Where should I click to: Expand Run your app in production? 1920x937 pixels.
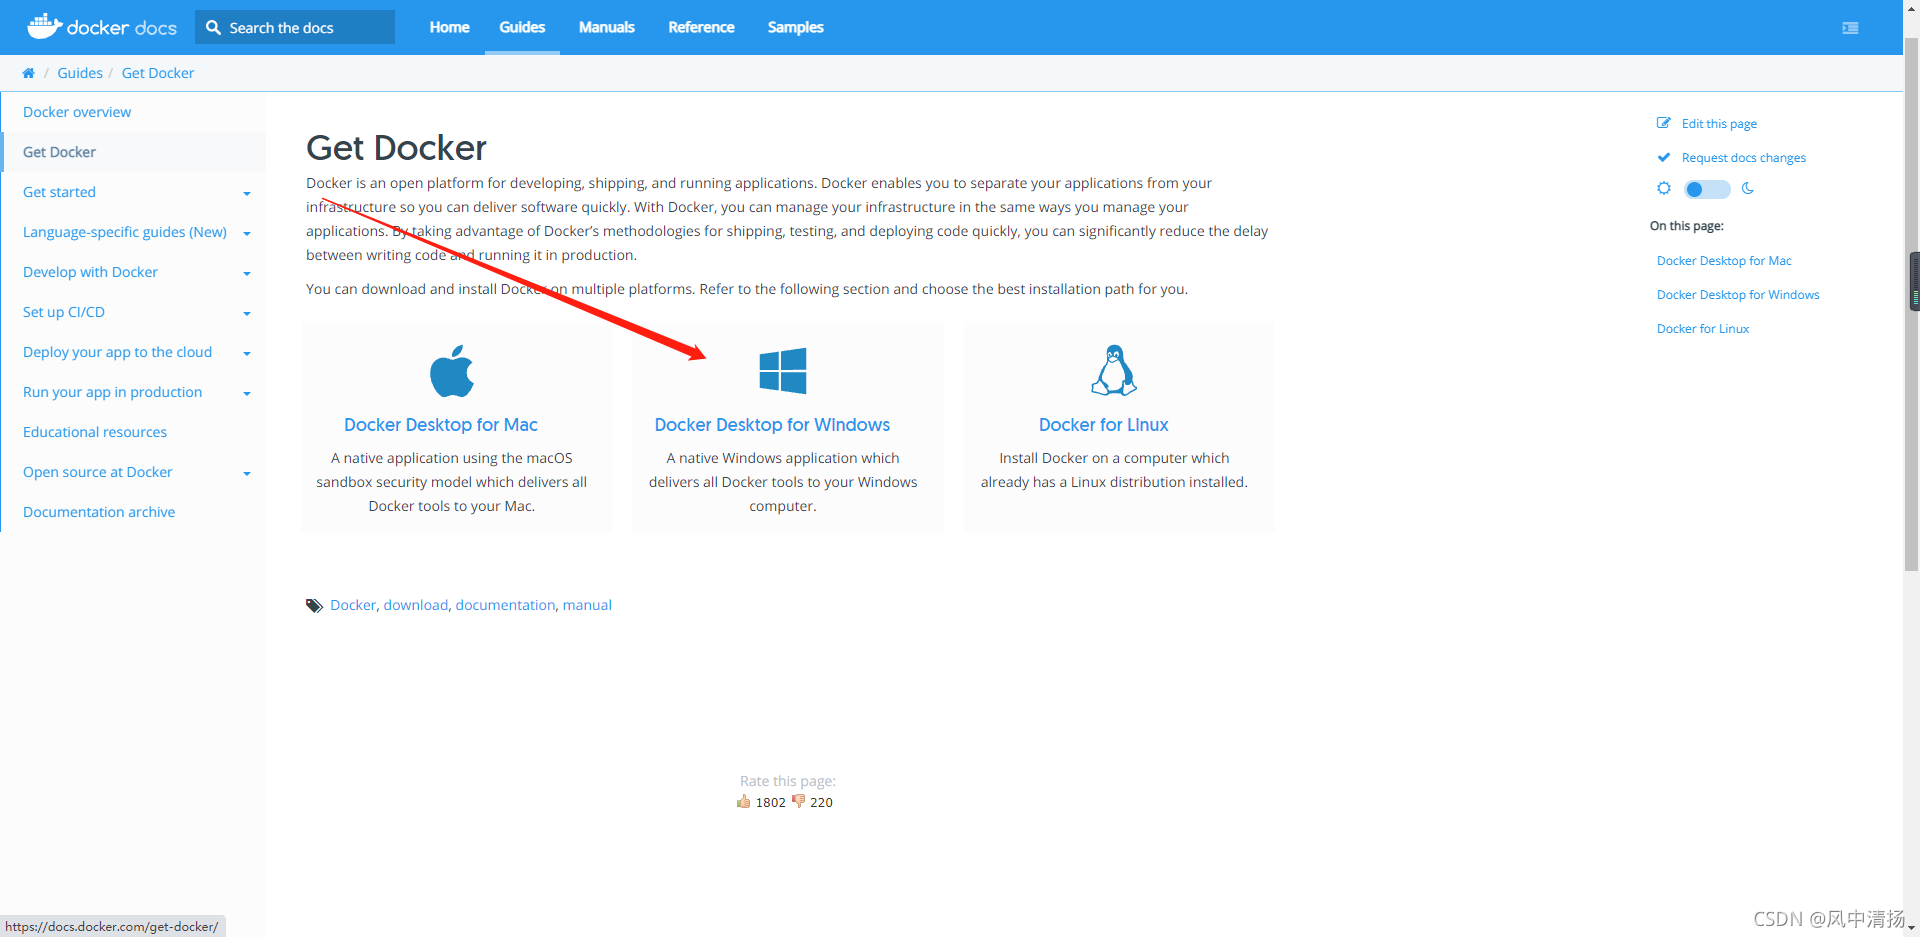[247, 393]
